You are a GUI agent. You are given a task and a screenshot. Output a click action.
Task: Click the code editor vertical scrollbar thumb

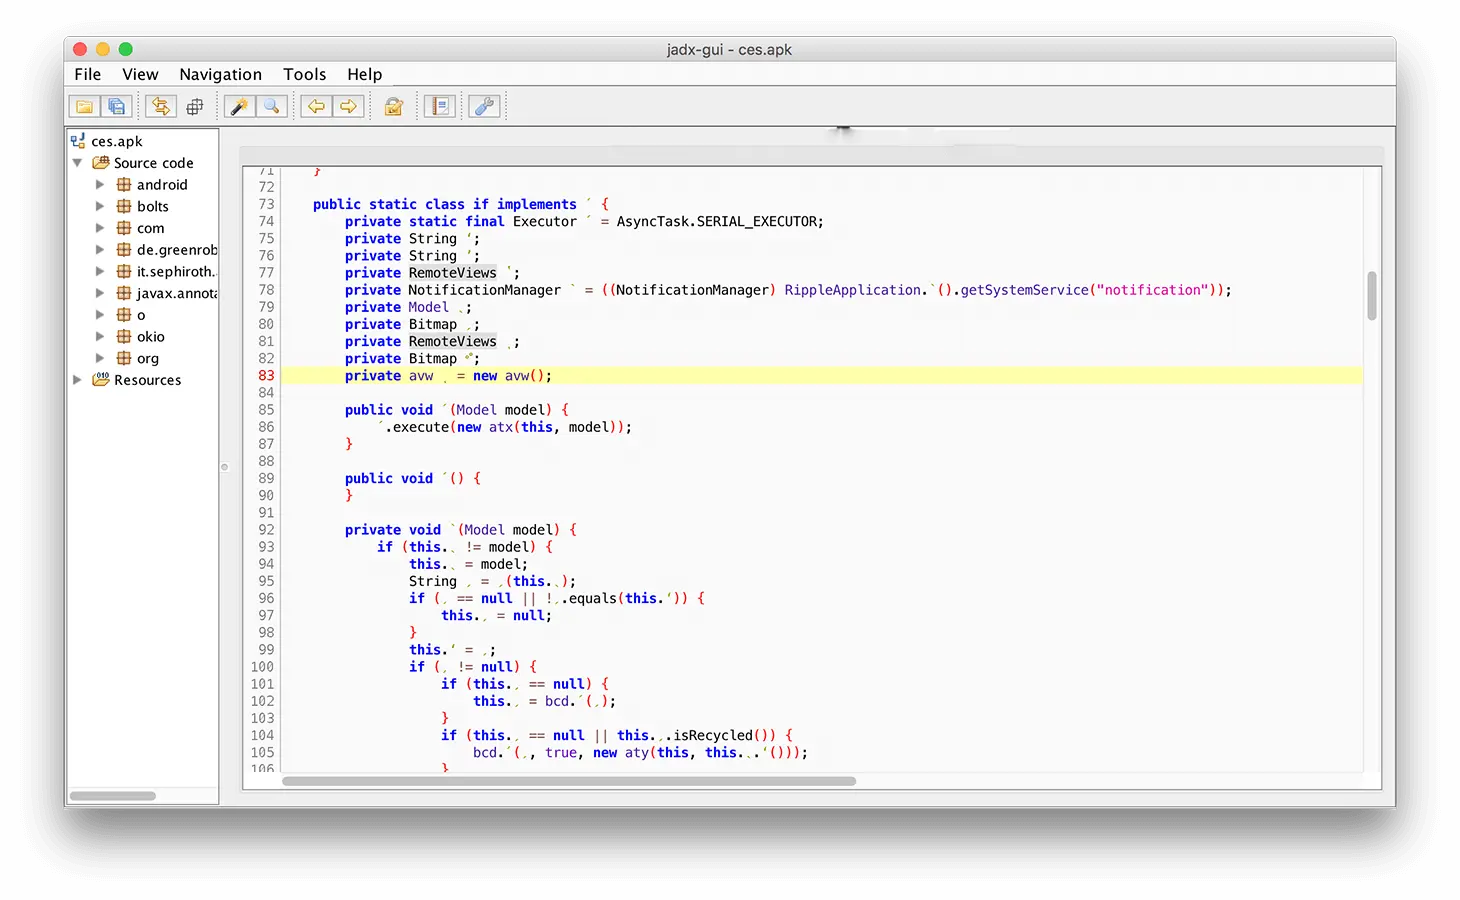pos(1372,296)
